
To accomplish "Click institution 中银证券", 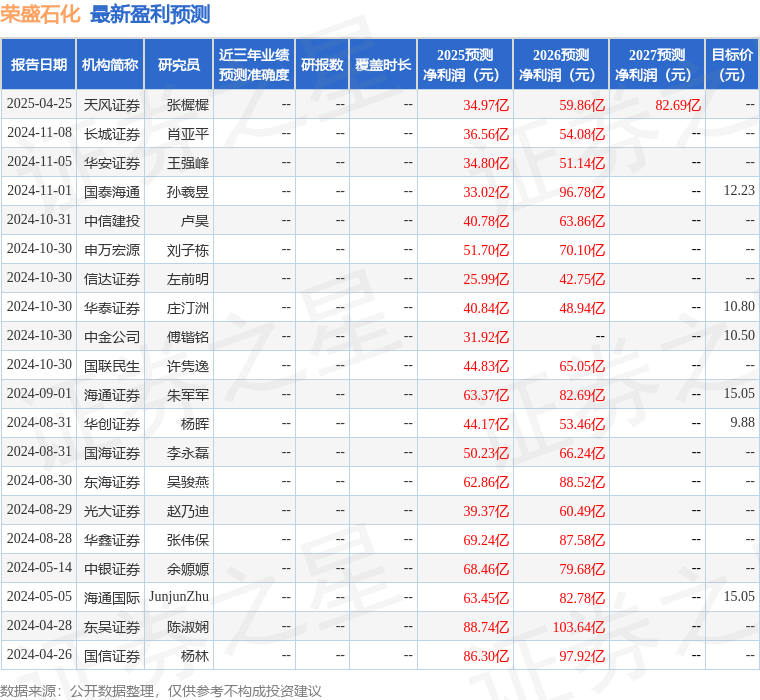I will click(112, 569).
